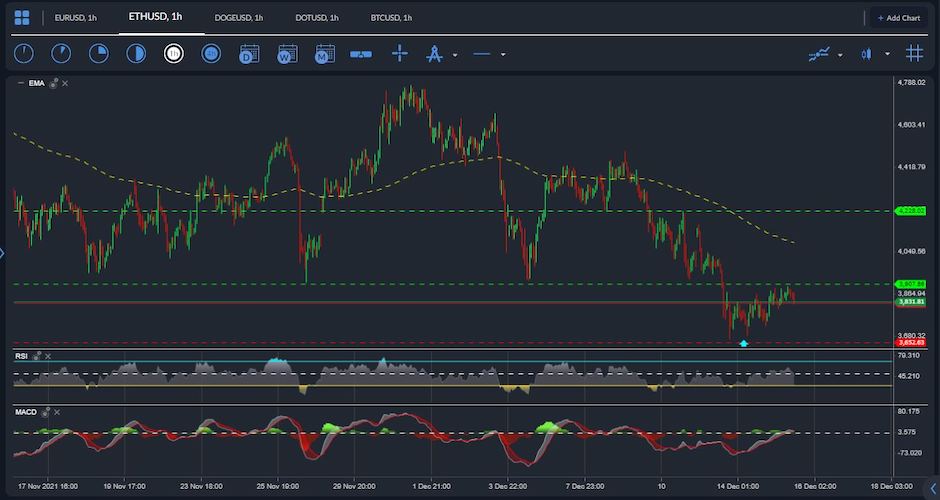Open the indicators chart-lines icon
Viewport: 940px width, 500px height.
coord(819,55)
